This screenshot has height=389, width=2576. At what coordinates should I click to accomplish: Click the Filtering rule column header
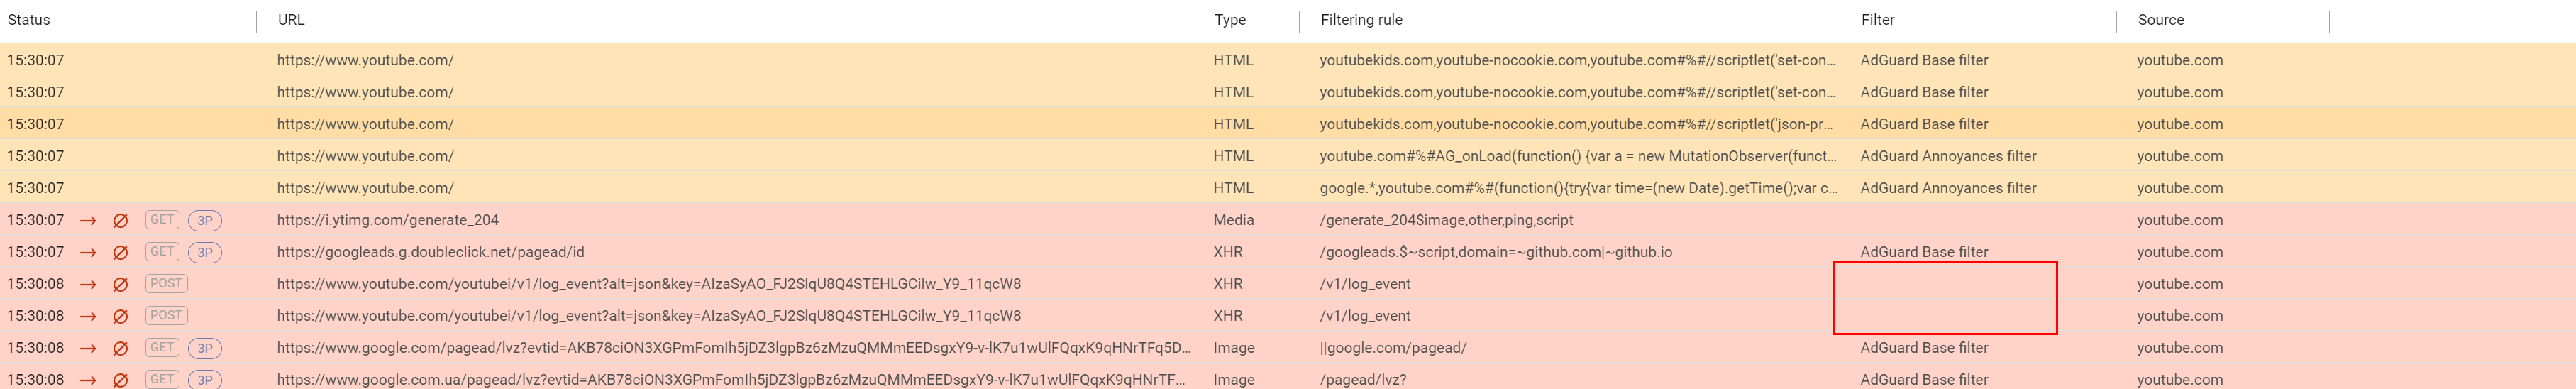(x=1361, y=20)
